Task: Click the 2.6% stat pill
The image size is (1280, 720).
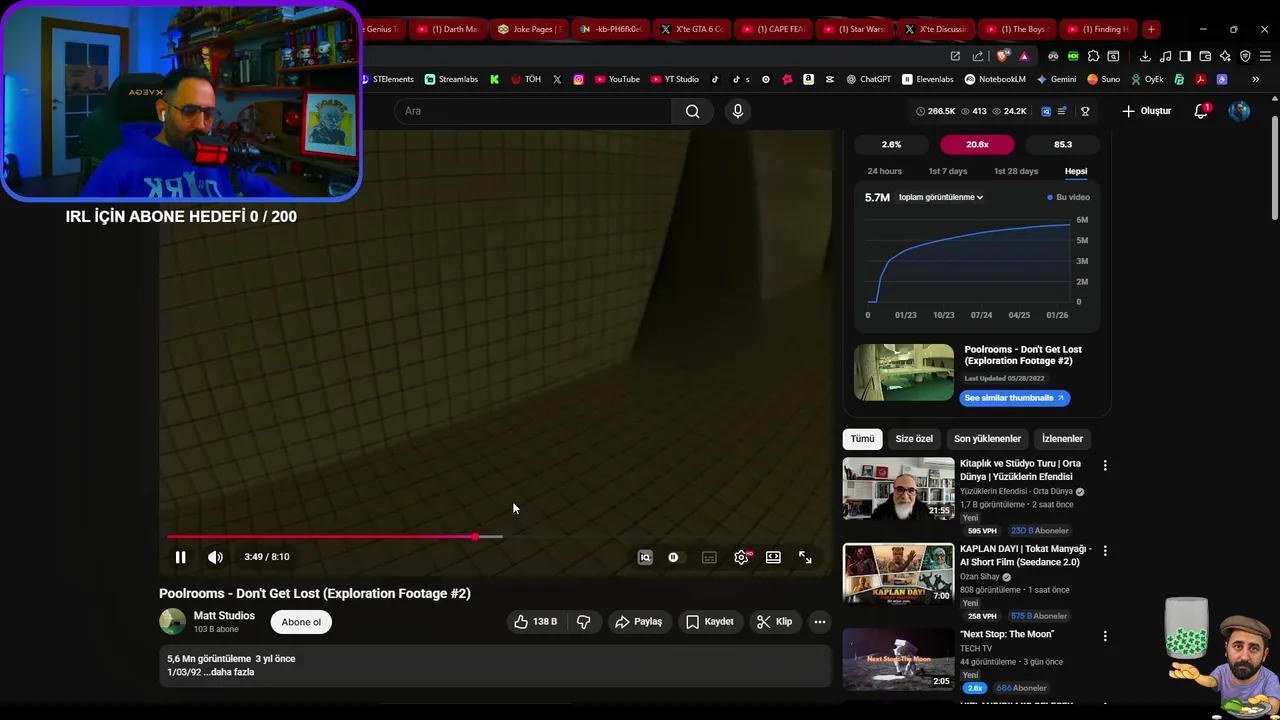Action: [891, 144]
